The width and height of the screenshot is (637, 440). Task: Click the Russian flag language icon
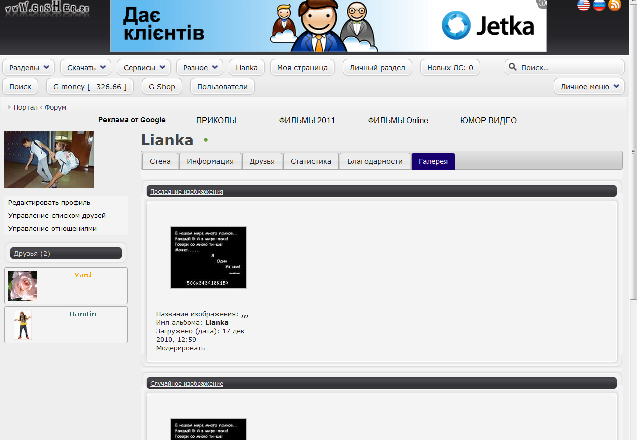coord(598,6)
